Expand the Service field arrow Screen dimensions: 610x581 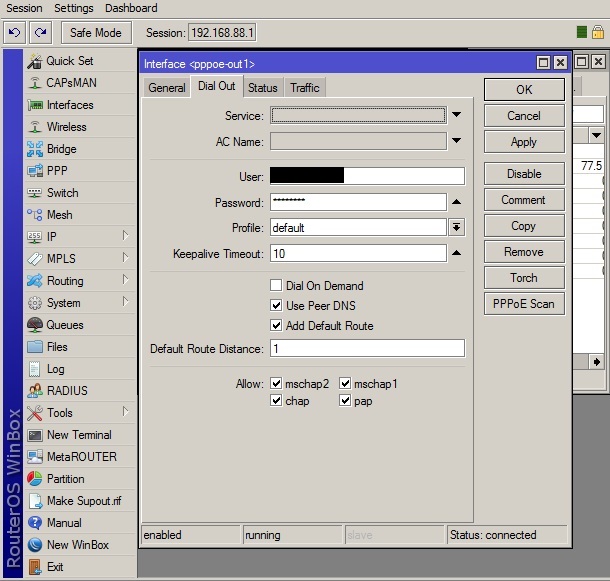(x=456, y=115)
